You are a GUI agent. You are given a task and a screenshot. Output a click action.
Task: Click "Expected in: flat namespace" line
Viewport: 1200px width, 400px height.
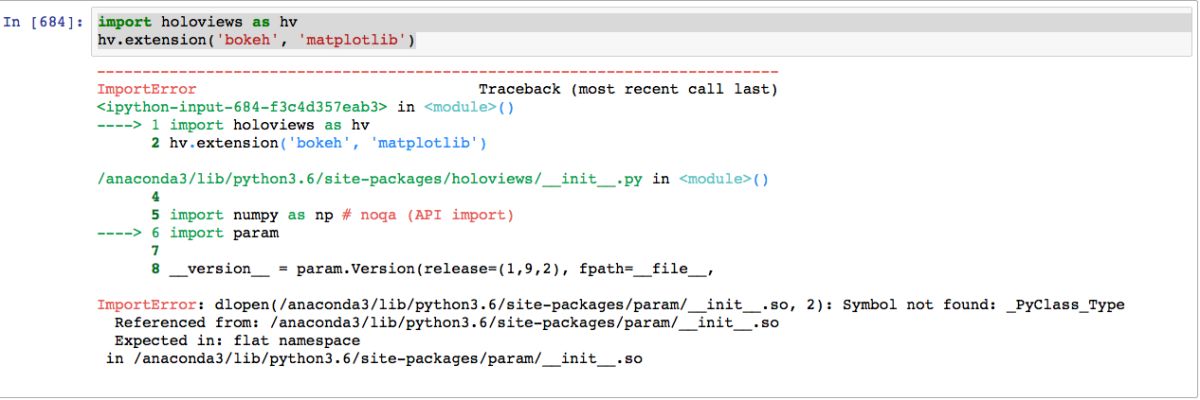[237, 341]
